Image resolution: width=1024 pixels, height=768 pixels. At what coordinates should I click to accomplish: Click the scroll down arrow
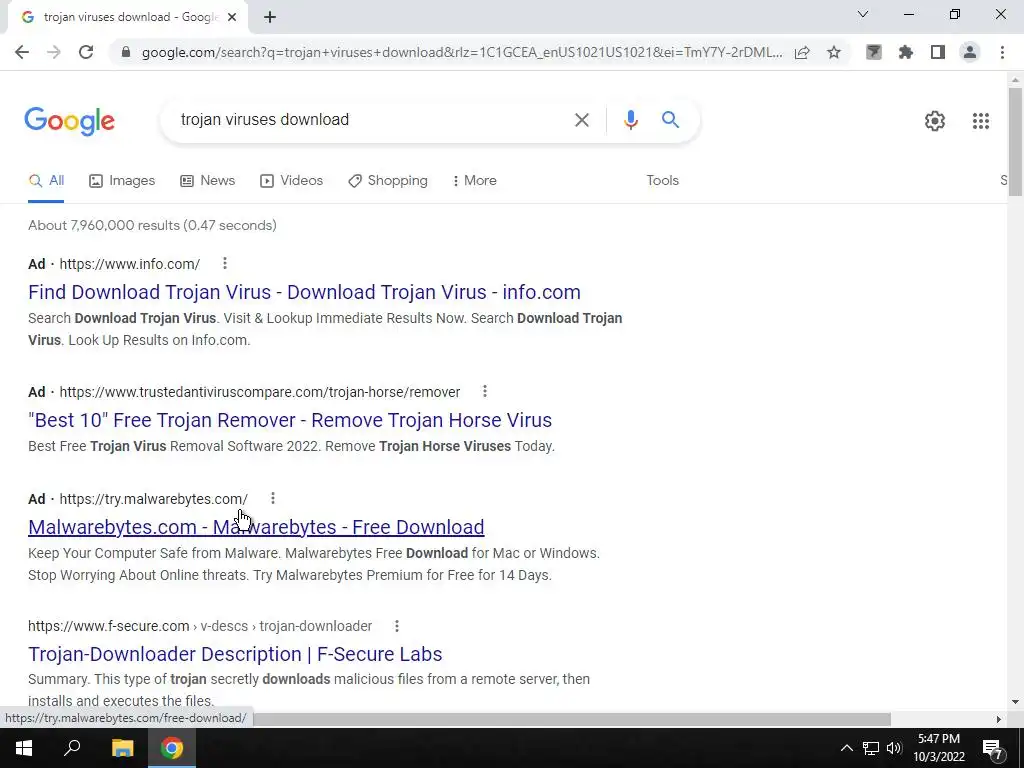pos(1015,703)
